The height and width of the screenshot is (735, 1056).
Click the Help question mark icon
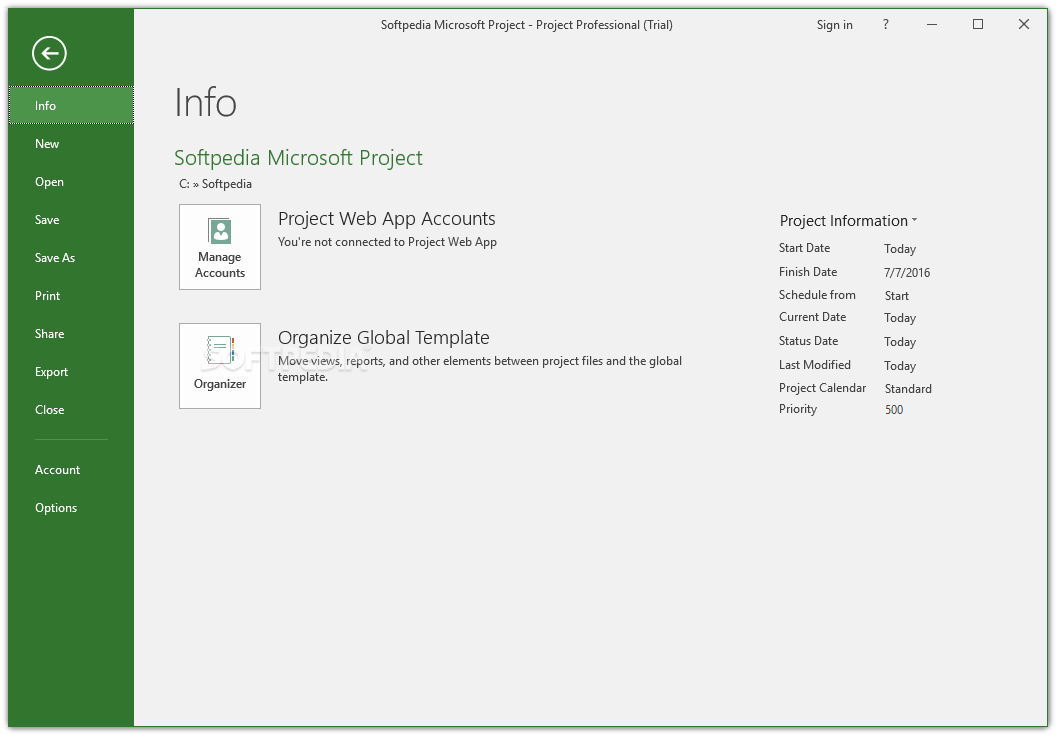pyautogui.click(x=886, y=25)
